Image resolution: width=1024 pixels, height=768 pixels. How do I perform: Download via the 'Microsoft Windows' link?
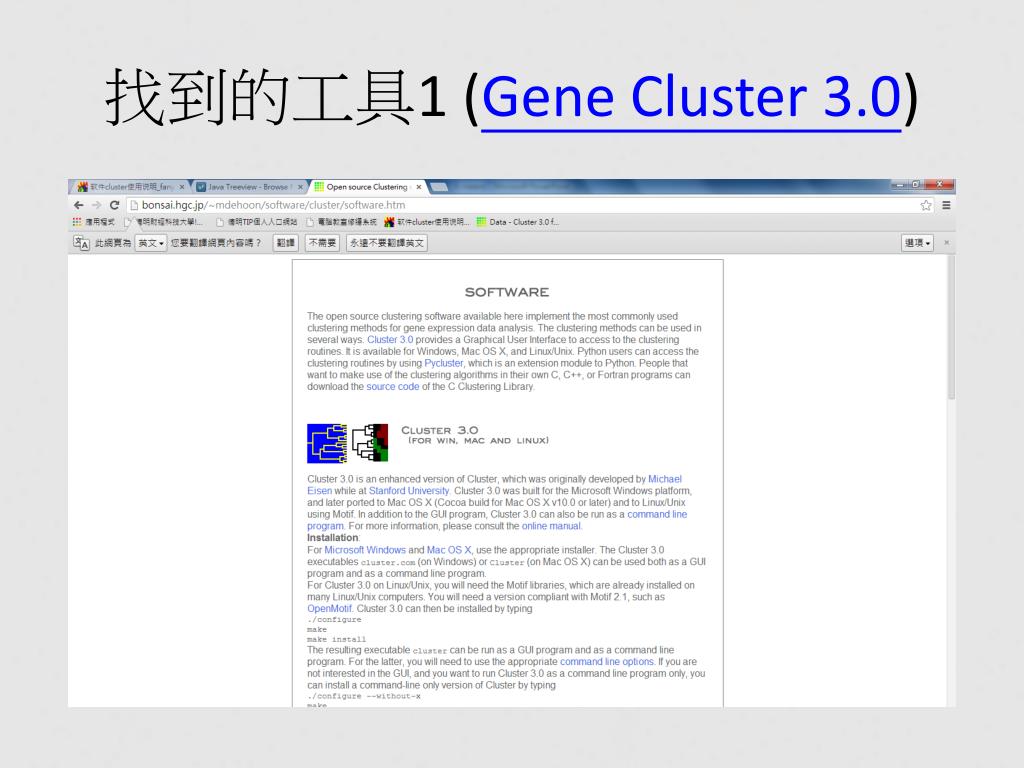365,551
